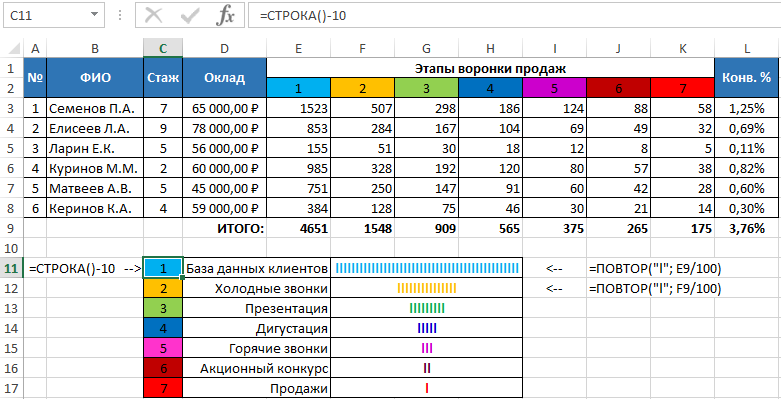Click conversion value 1,25%
This screenshot has height=399, width=781.
pyautogui.click(x=747, y=108)
